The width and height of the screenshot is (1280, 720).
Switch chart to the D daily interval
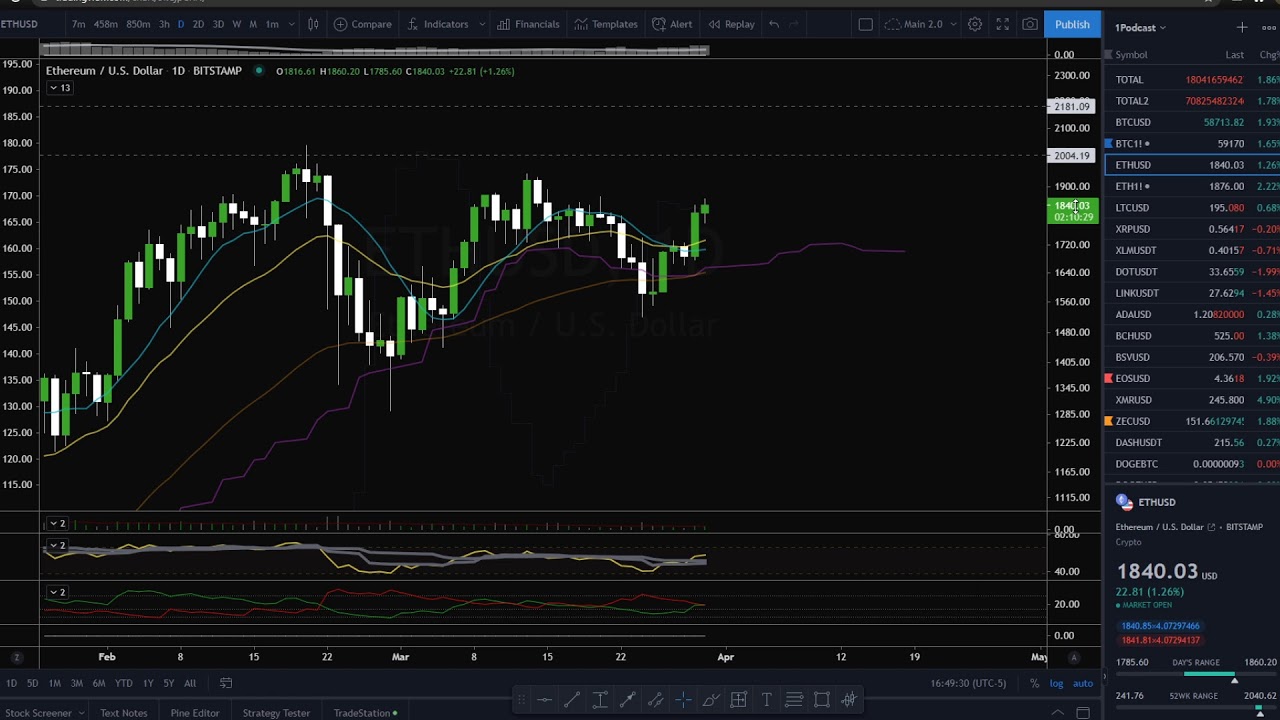(180, 24)
